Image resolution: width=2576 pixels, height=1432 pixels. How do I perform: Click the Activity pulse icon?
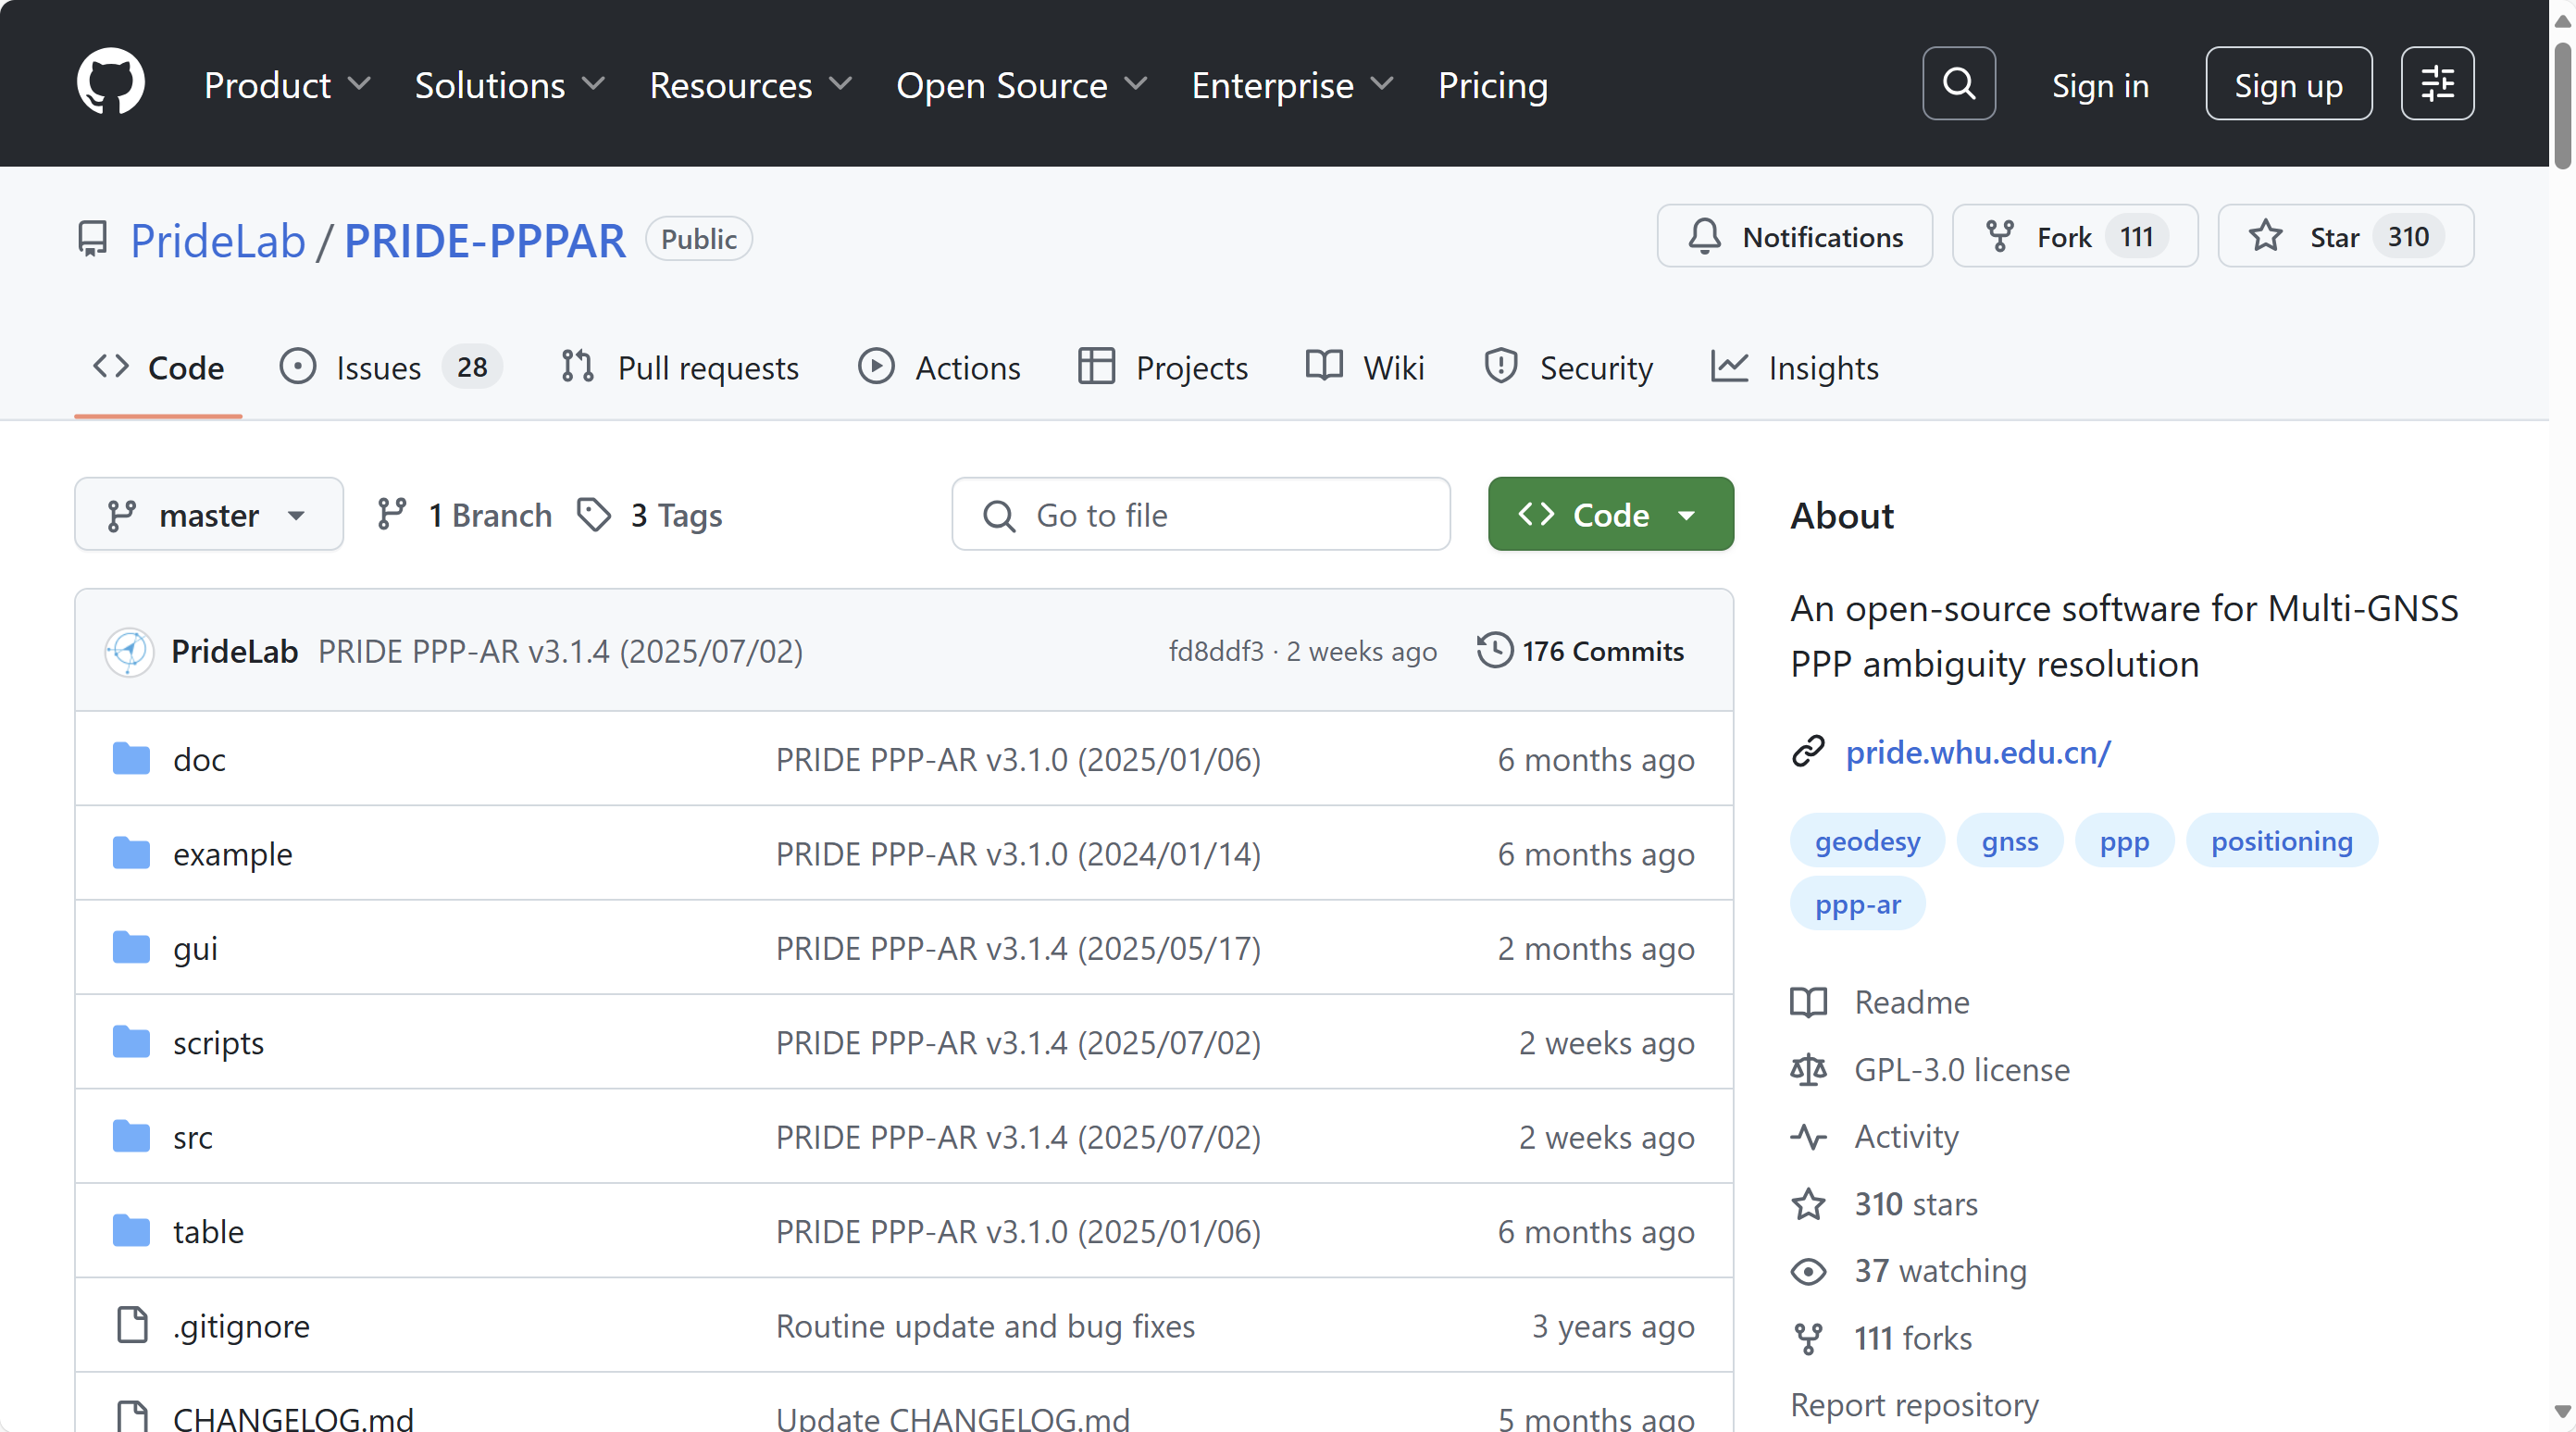point(1808,1137)
